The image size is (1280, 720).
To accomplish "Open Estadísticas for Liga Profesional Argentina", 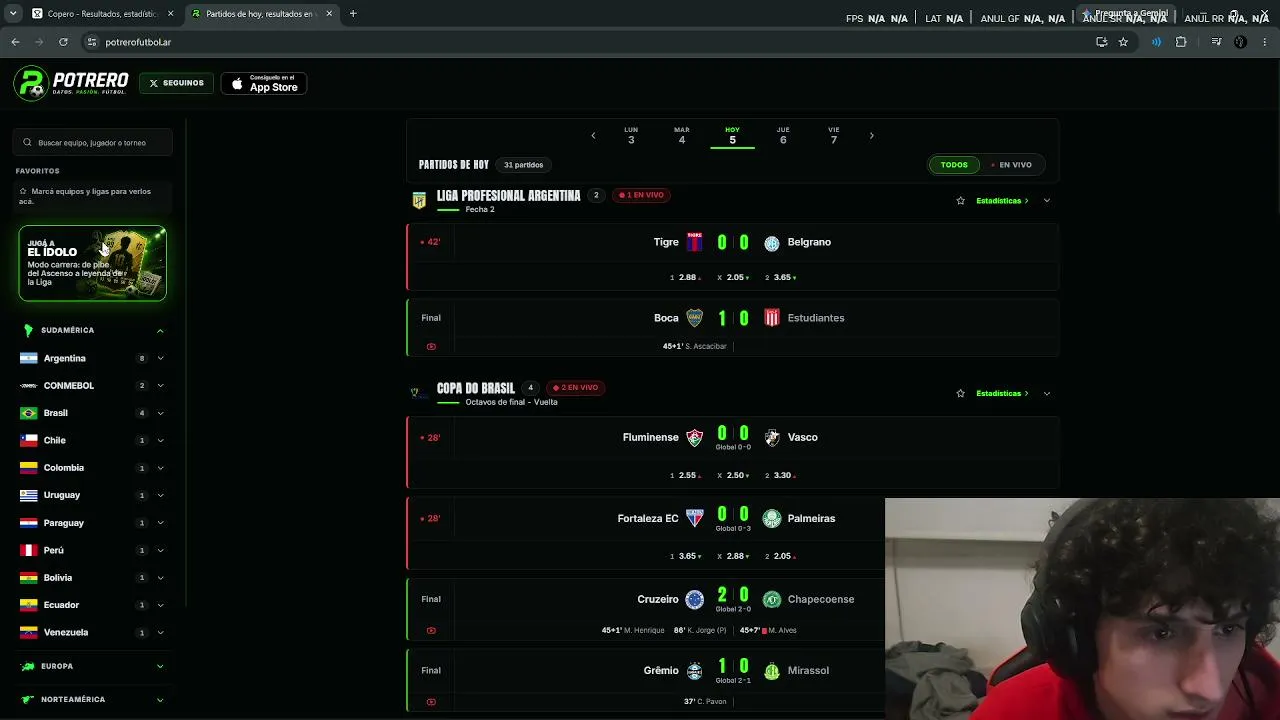I will coord(1002,201).
